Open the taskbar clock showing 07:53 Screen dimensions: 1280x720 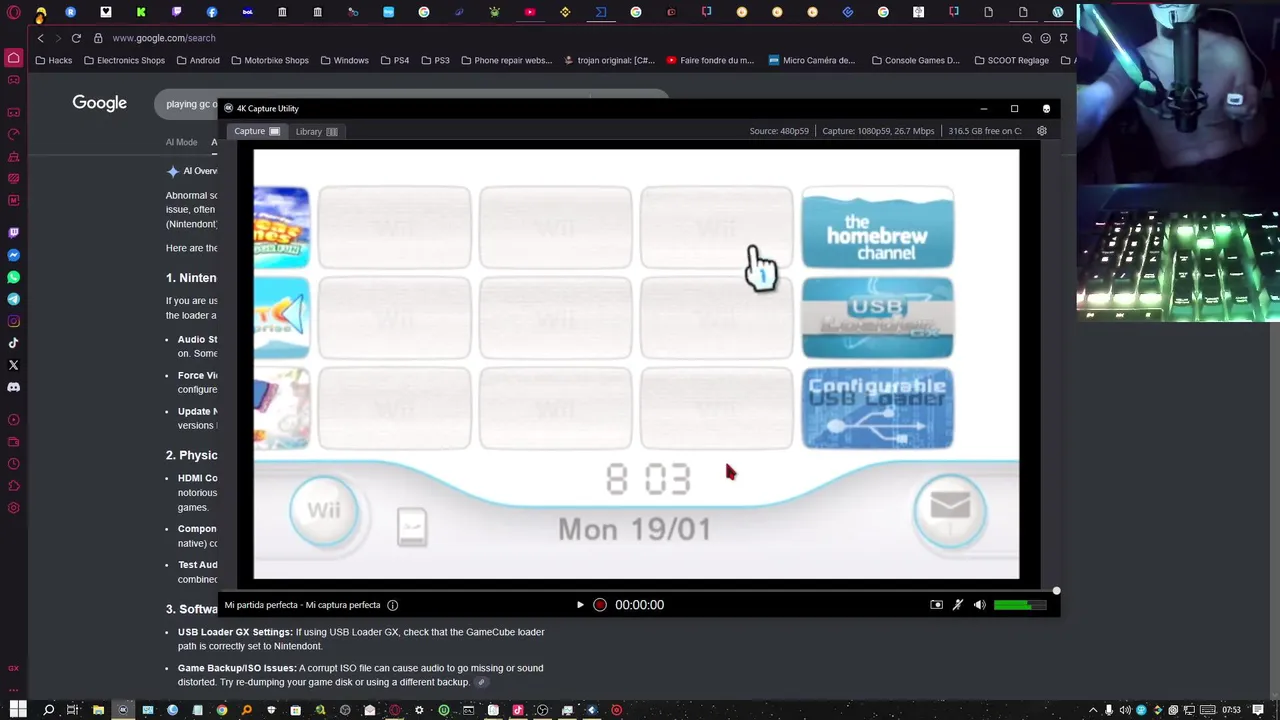pos(1231,710)
